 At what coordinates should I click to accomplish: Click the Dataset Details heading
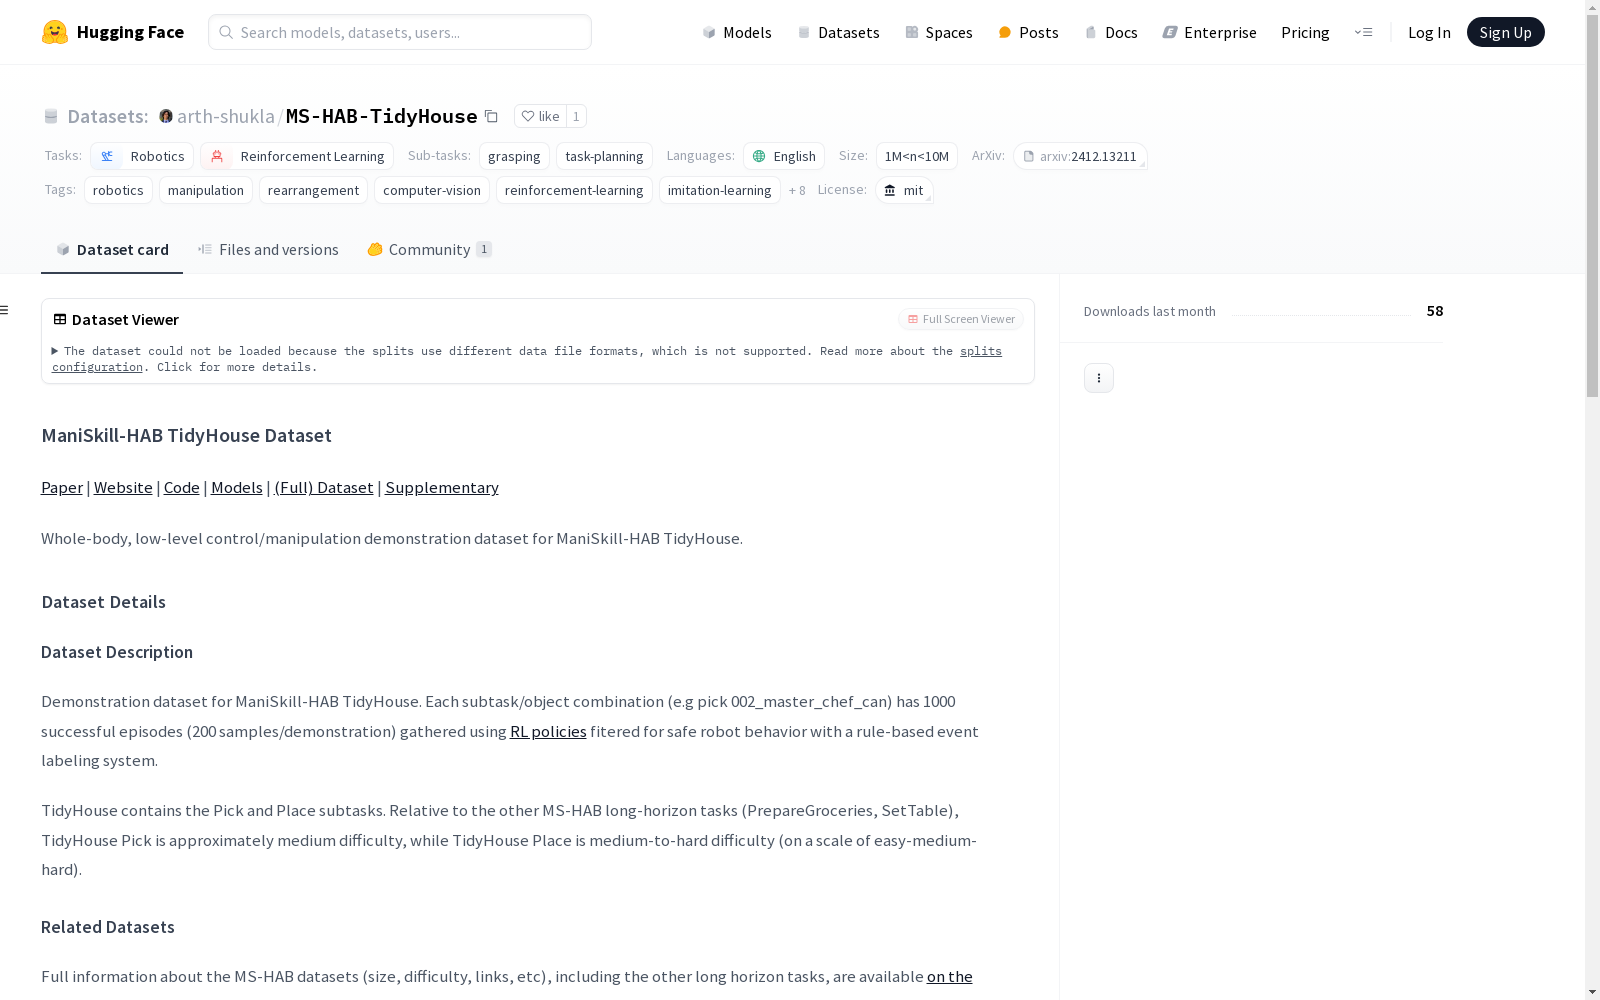(x=104, y=602)
